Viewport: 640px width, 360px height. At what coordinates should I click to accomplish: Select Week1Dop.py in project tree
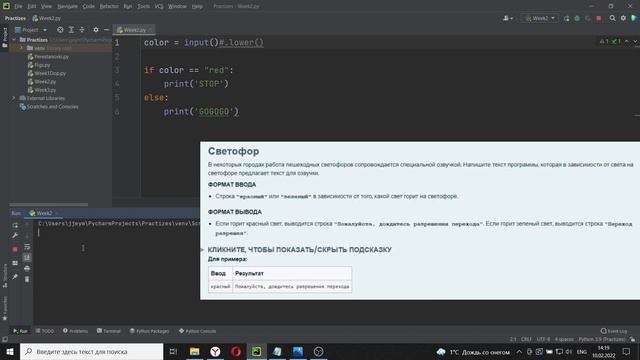pyautogui.click(x=47, y=73)
